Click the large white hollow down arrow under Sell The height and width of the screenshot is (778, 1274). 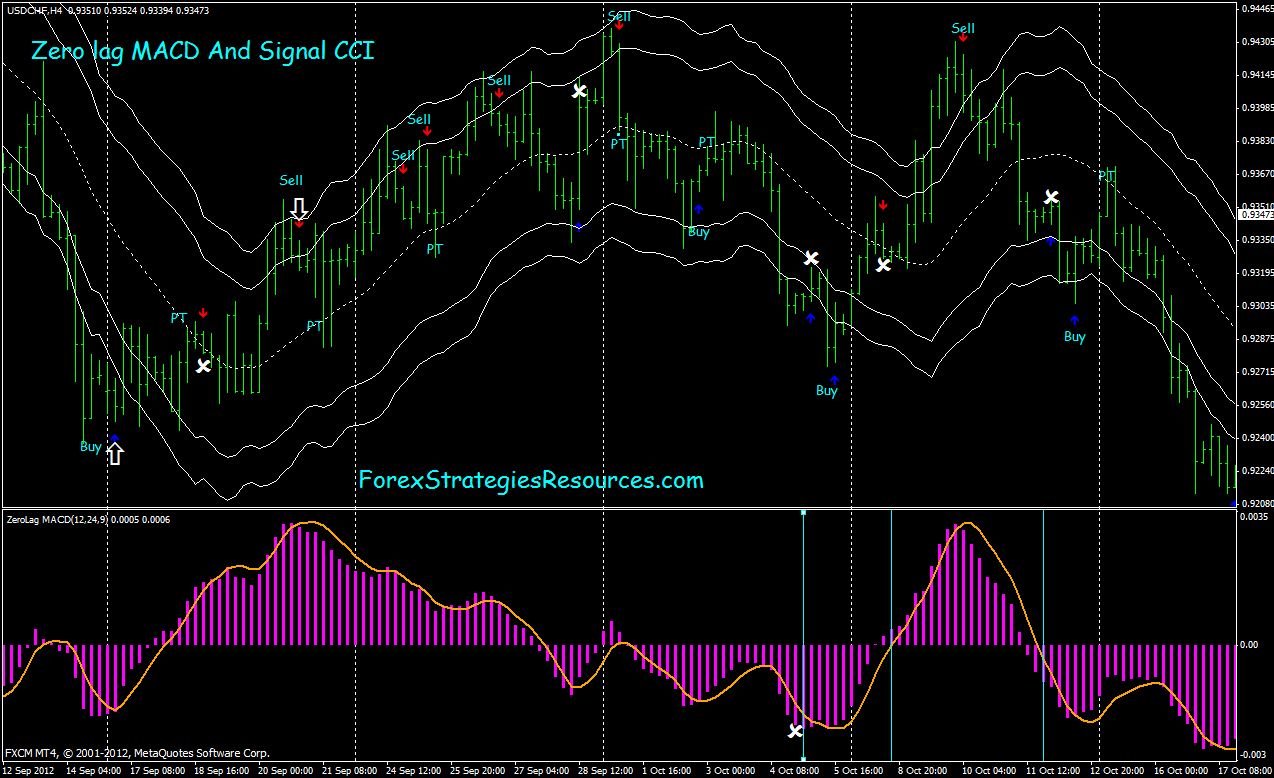(299, 207)
